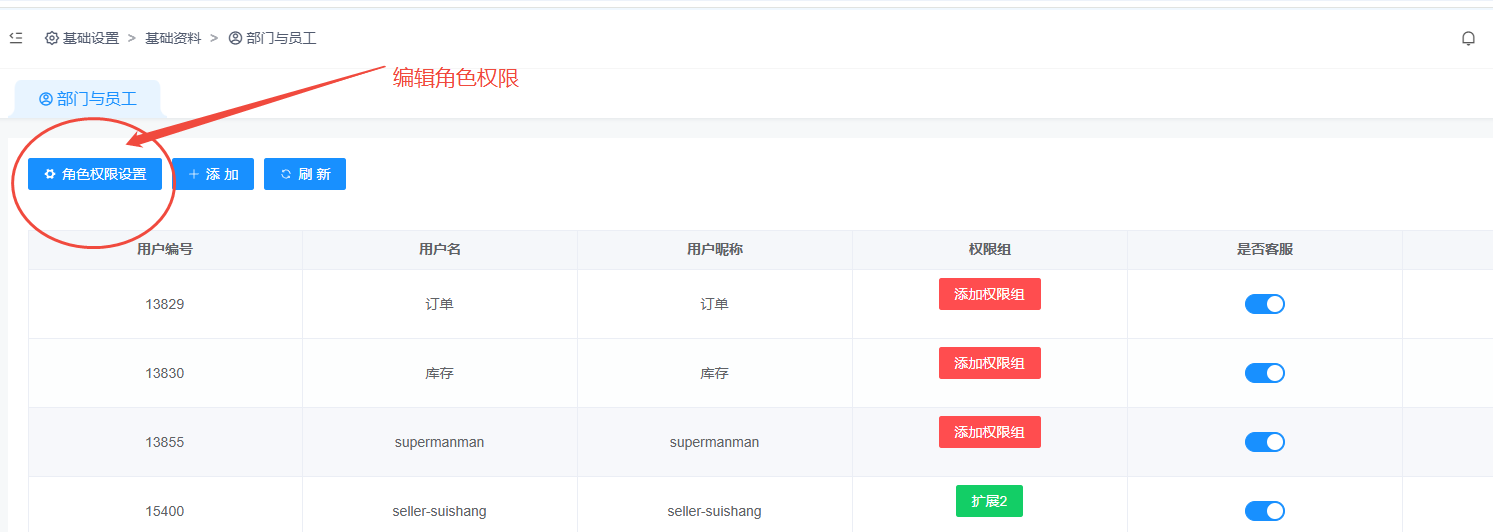This screenshot has height=532, width=1493.
Task: Click the 添加 add button
Action: 213,174
